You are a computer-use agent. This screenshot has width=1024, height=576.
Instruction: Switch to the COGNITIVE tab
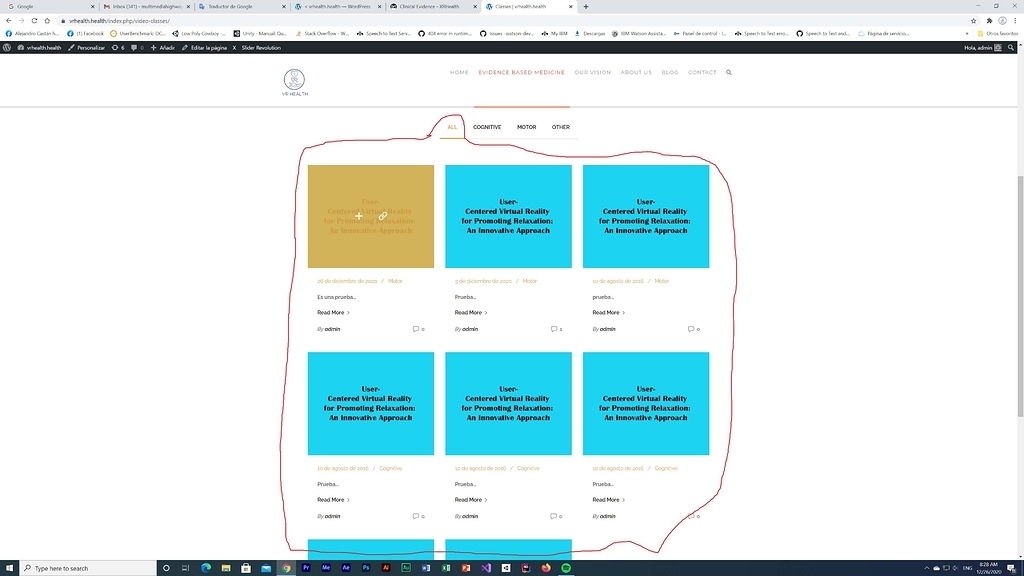488,127
